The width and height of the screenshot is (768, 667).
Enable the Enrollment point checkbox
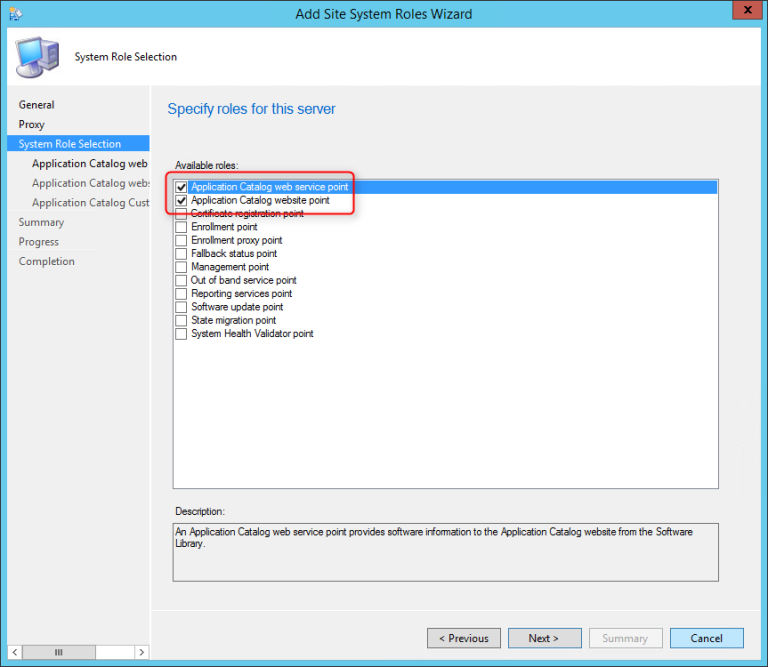click(x=181, y=227)
